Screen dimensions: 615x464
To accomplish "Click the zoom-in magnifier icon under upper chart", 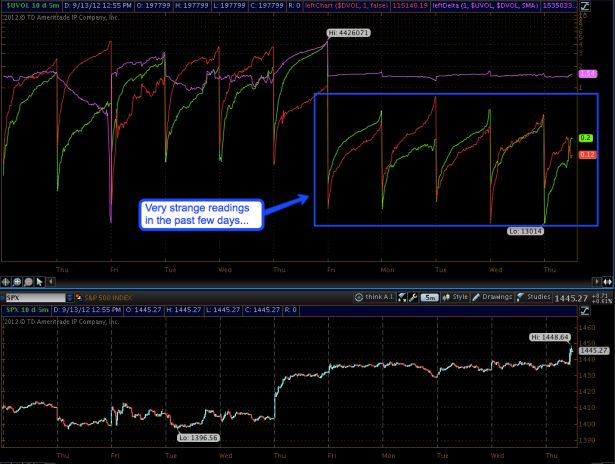I will 18,283.
